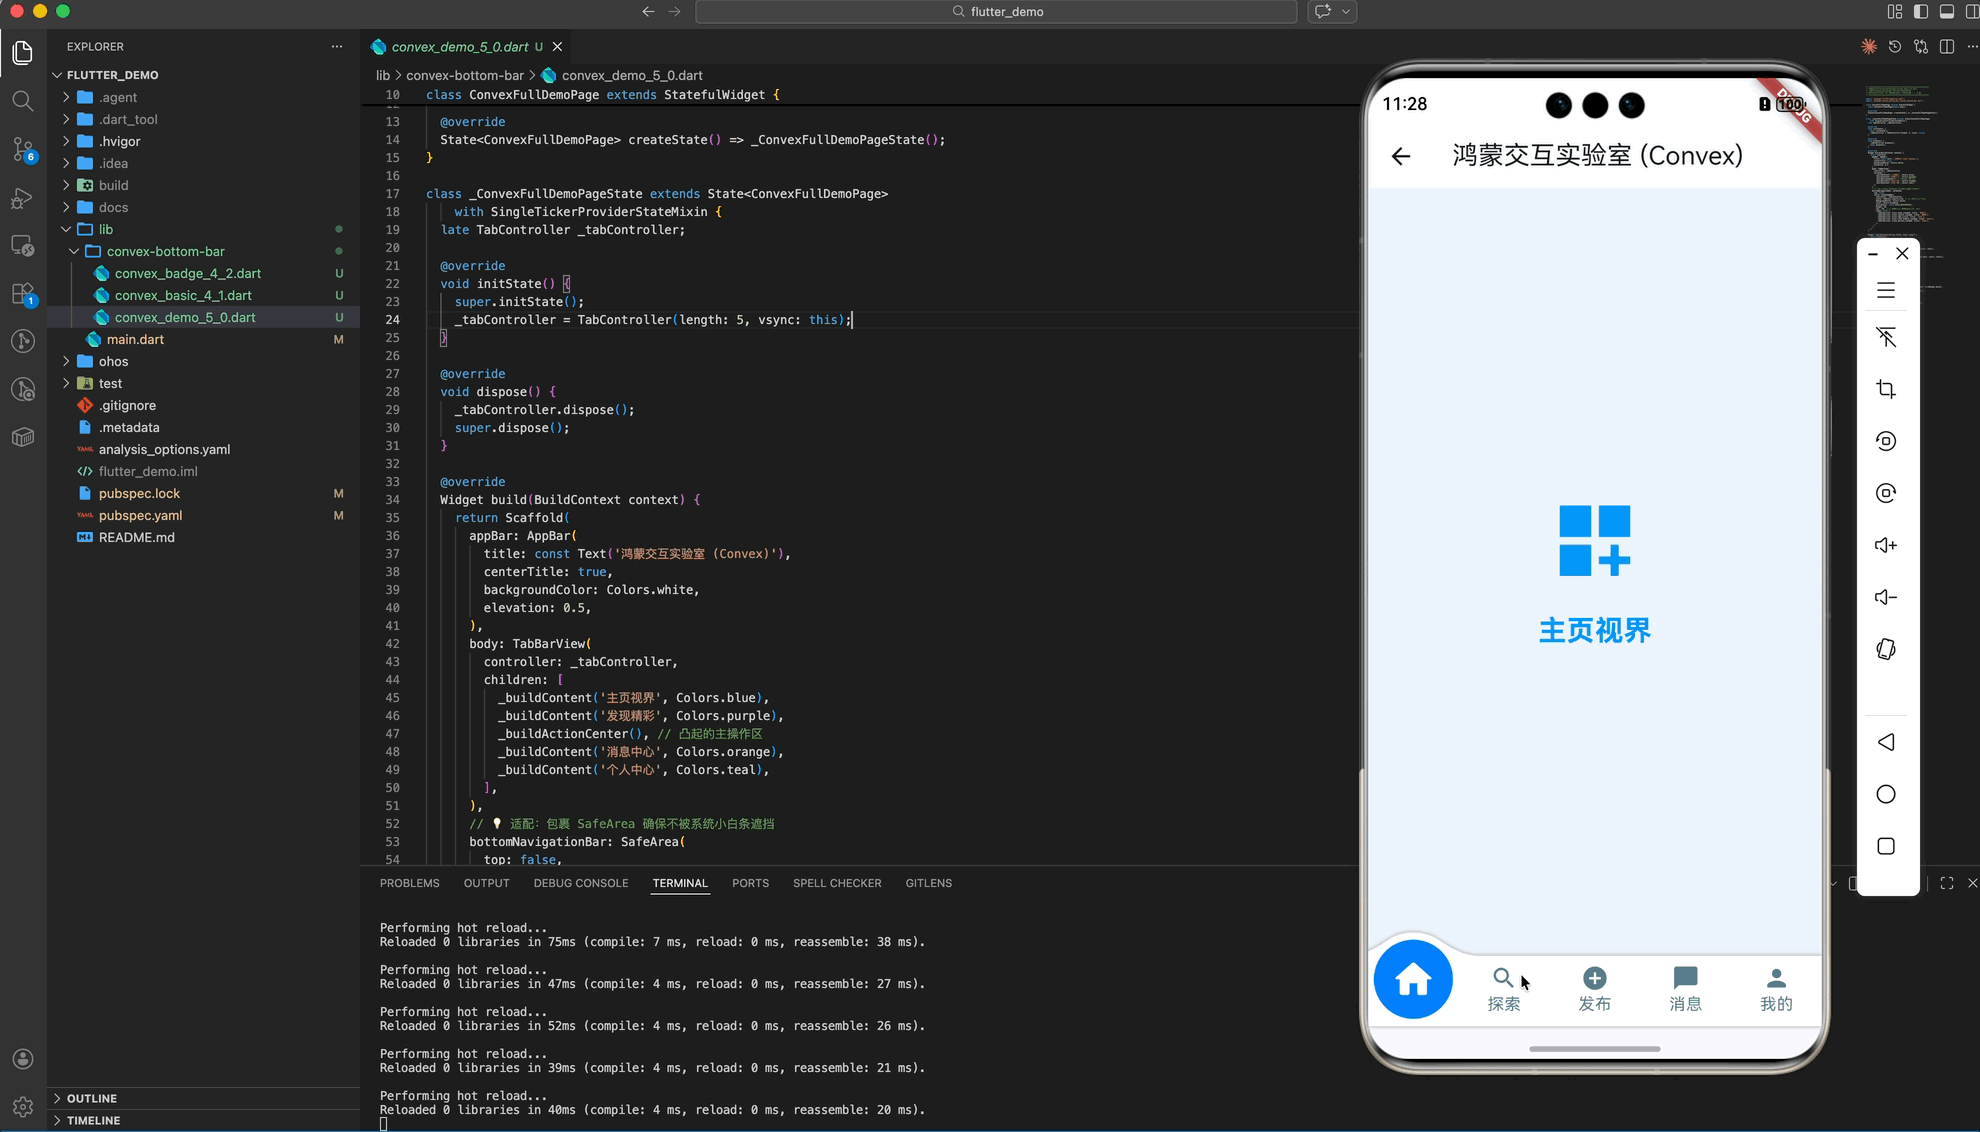Expand the OUTLINE section
Viewport: 1980px width, 1132px height.
tap(91, 1098)
